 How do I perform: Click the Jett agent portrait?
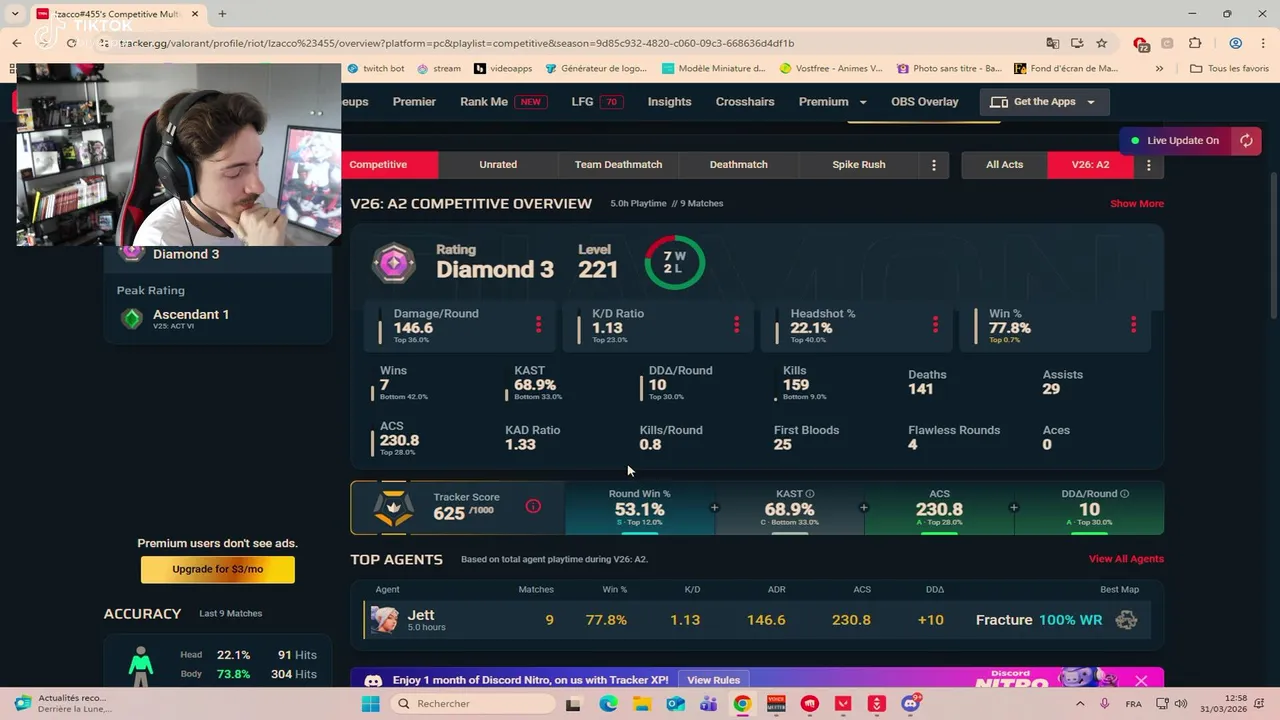coord(385,620)
